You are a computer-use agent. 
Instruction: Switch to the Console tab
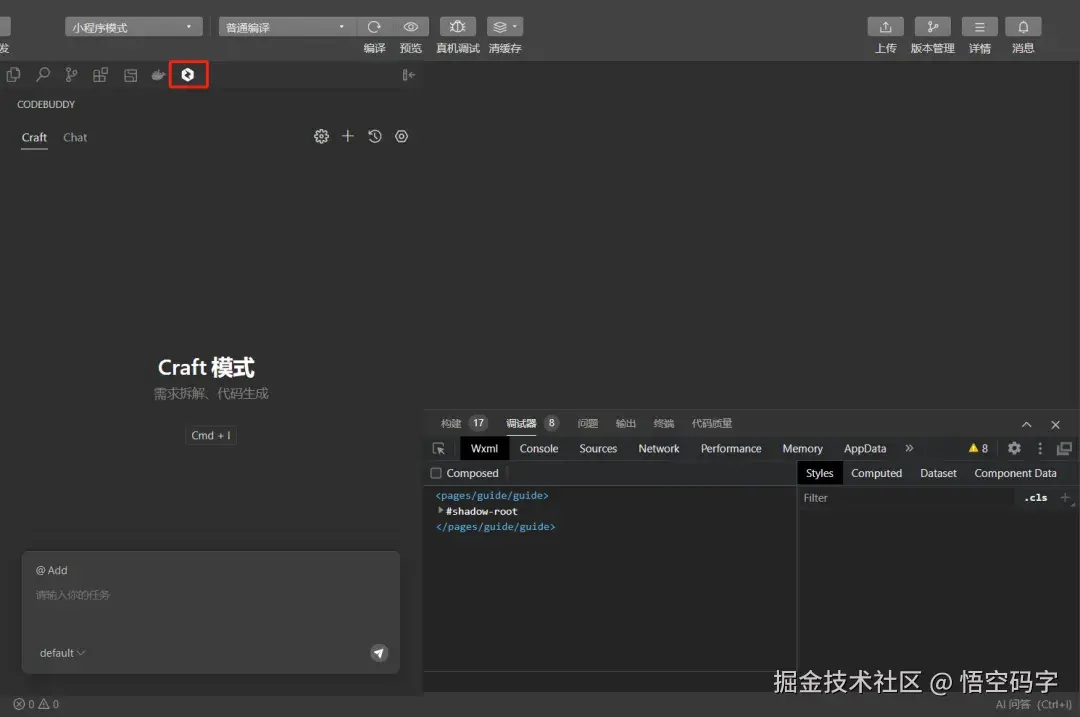click(x=539, y=448)
